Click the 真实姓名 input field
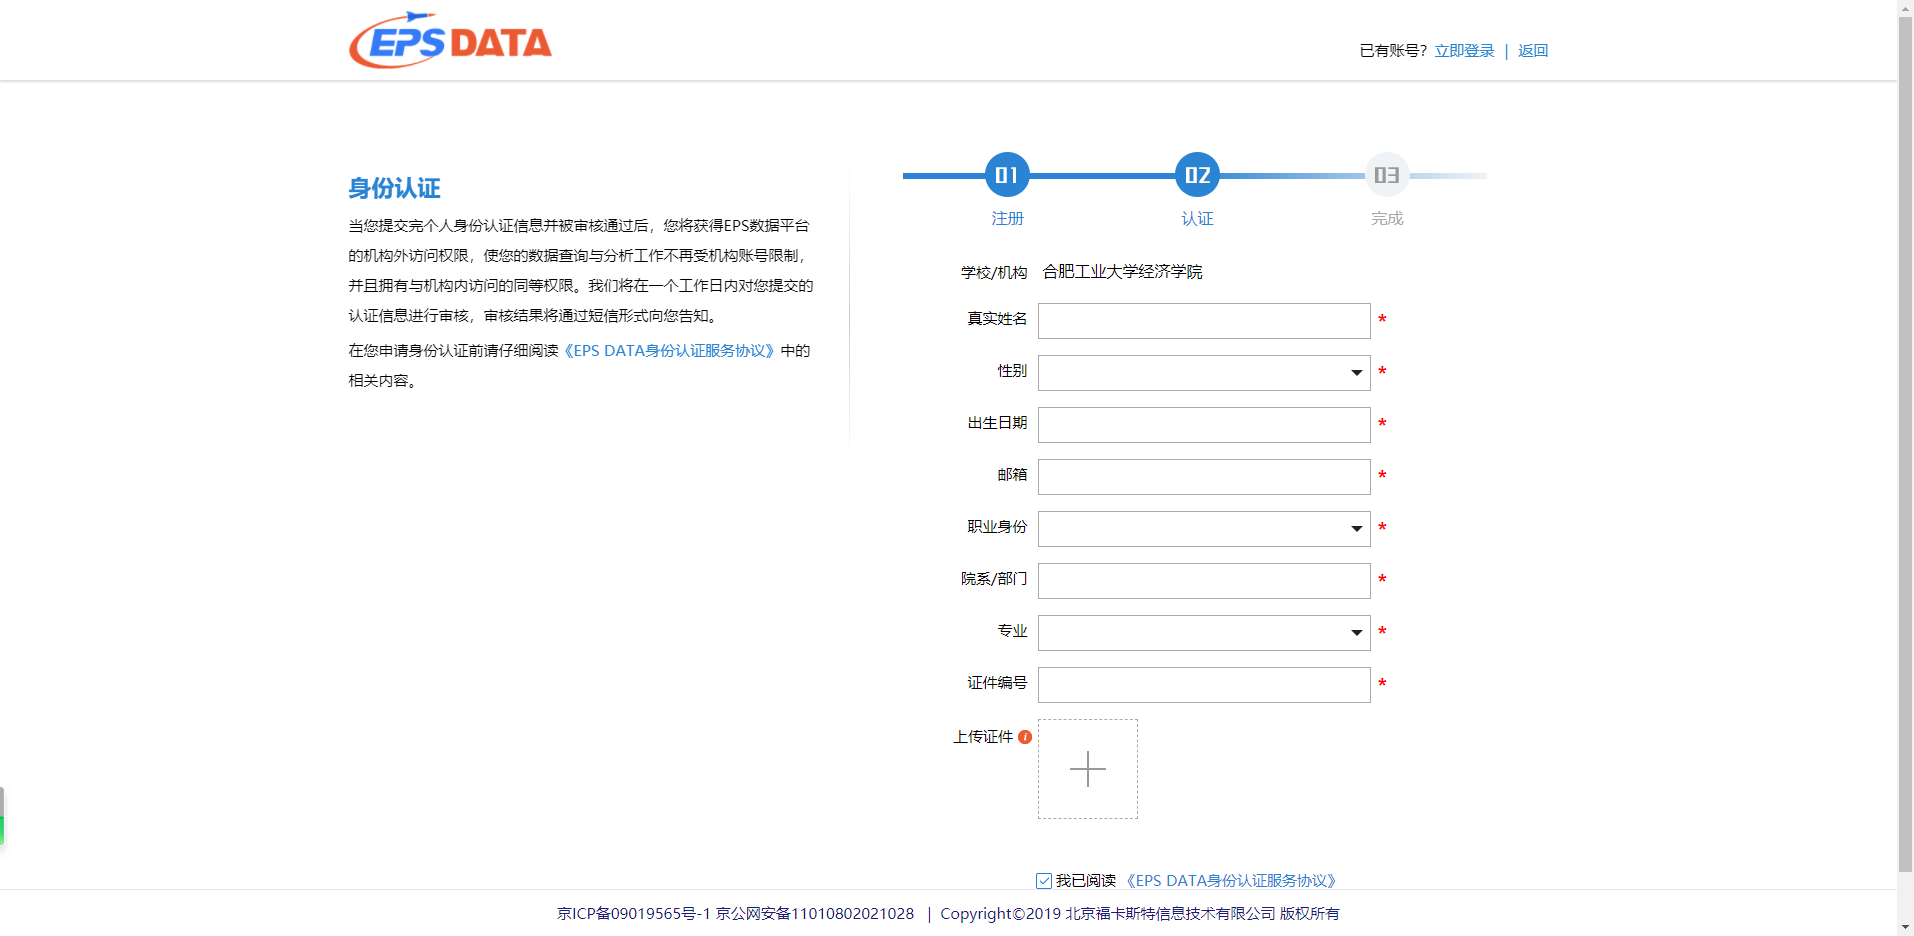The height and width of the screenshot is (936, 1914). click(1203, 321)
